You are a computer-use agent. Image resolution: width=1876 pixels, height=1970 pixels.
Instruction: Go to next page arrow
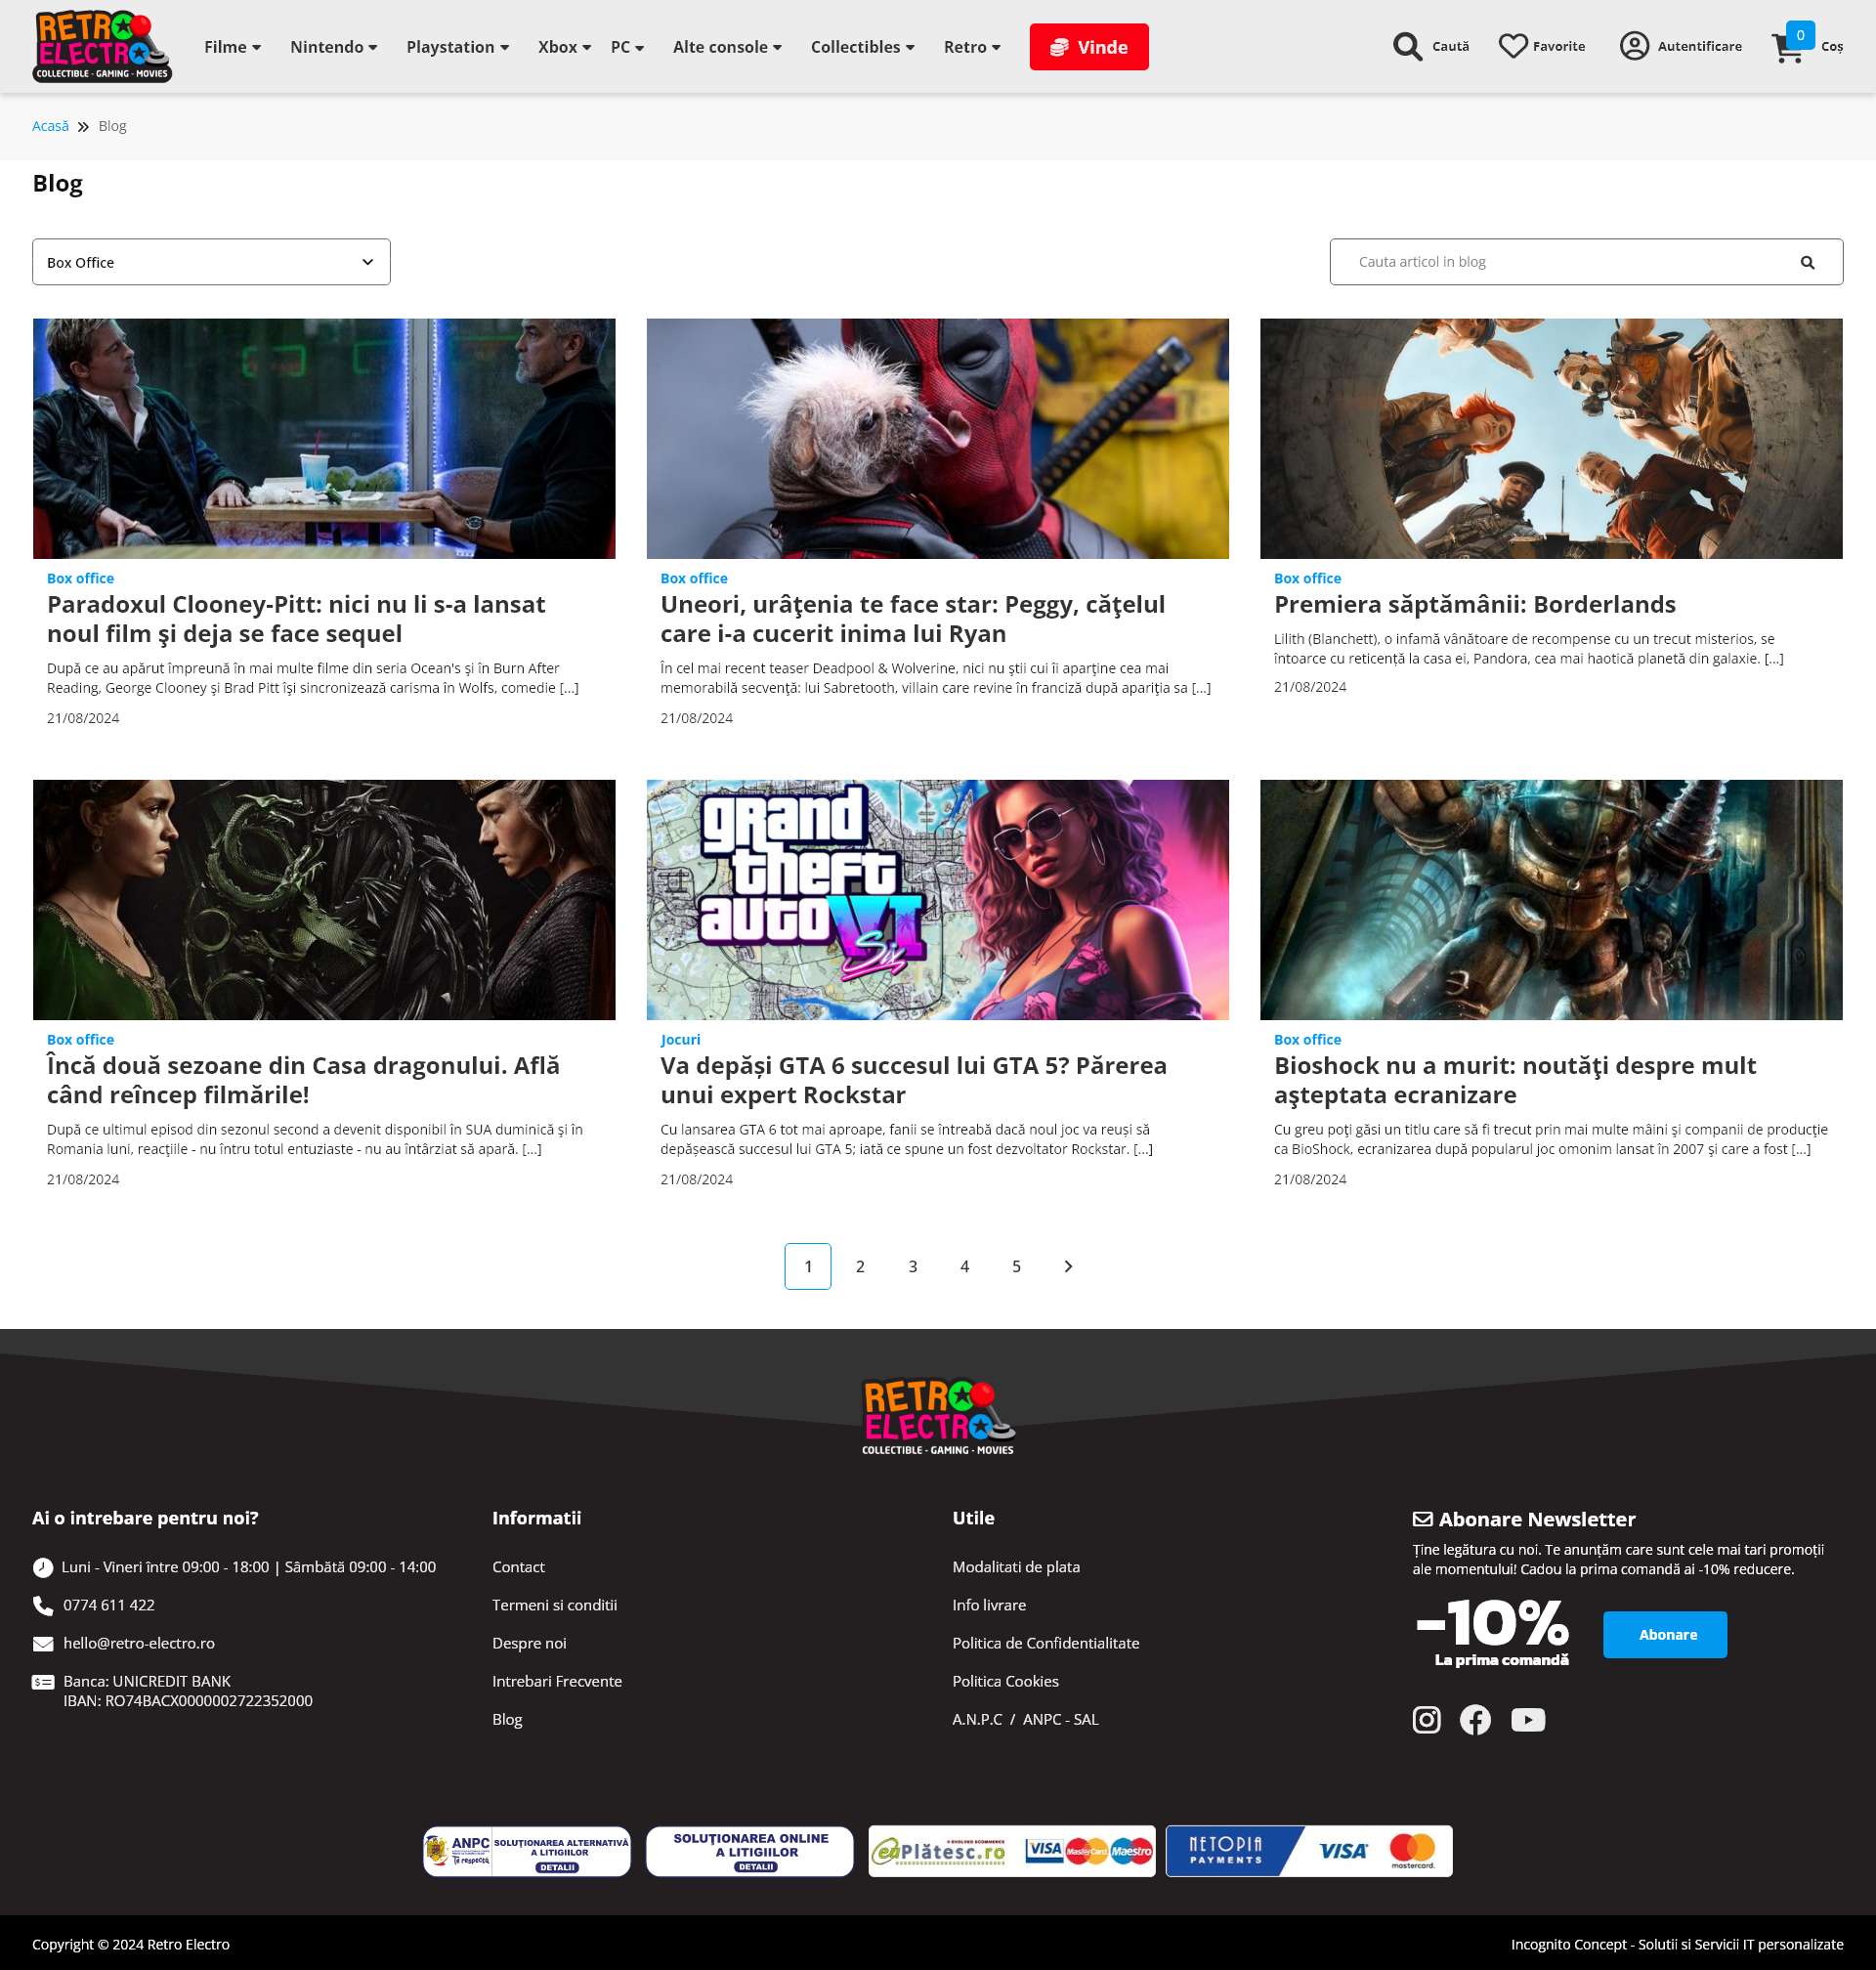pos(1067,1266)
